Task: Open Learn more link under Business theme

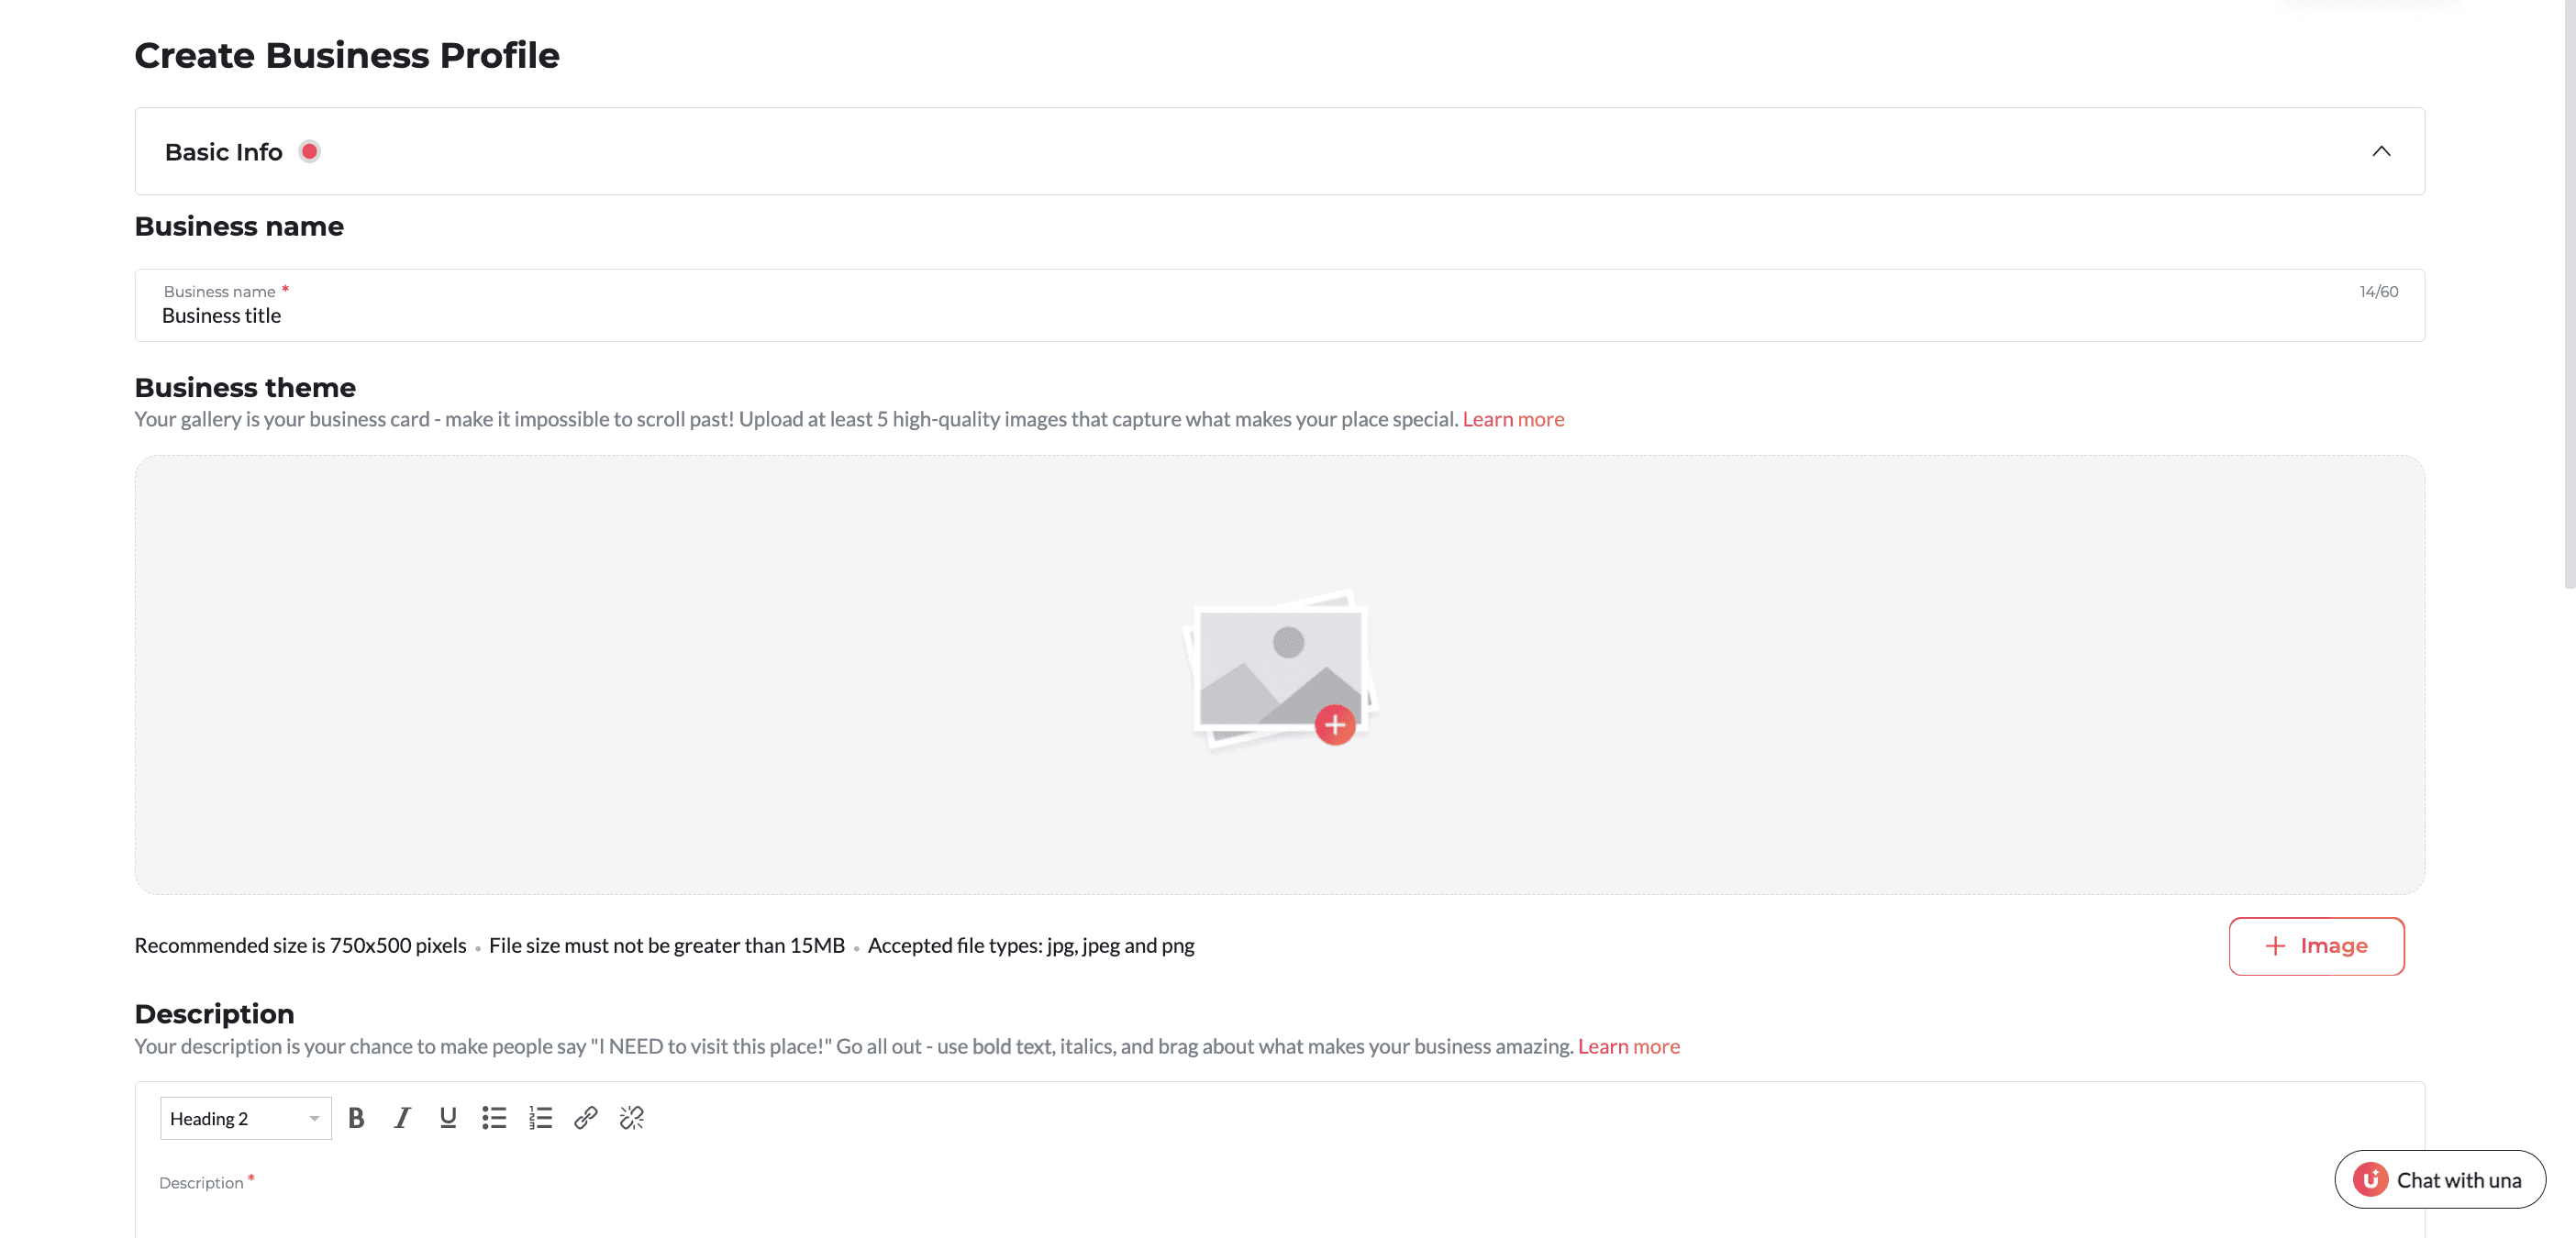Action: (x=1513, y=419)
